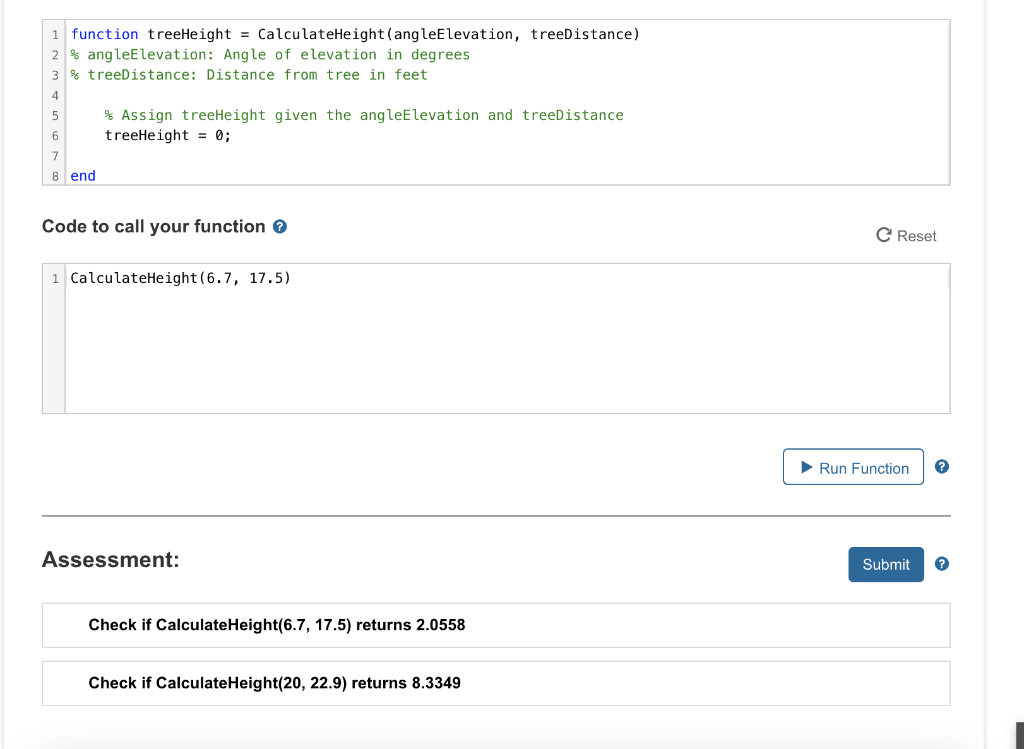This screenshot has height=749, width=1024.
Task: Click line number 5 in the editor
Action: 54,115
